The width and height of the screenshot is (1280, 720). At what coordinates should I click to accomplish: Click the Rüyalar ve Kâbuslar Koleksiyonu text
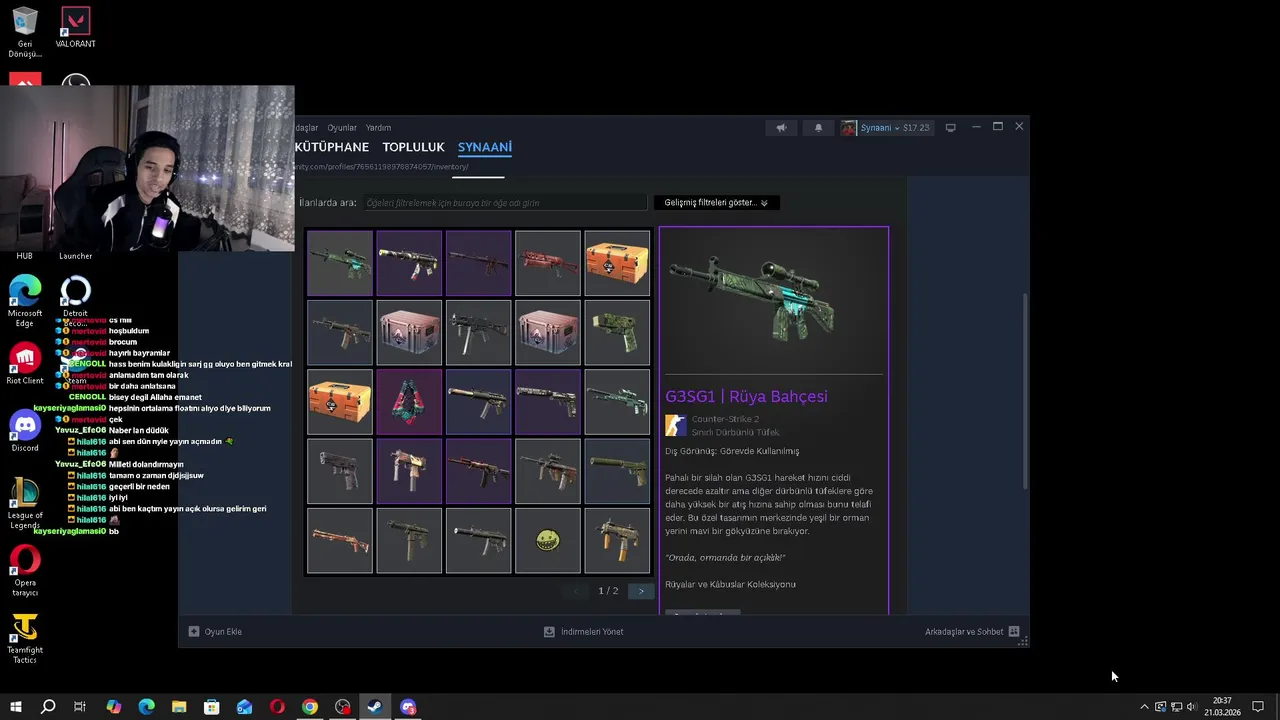pyautogui.click(x=730, y=584)
